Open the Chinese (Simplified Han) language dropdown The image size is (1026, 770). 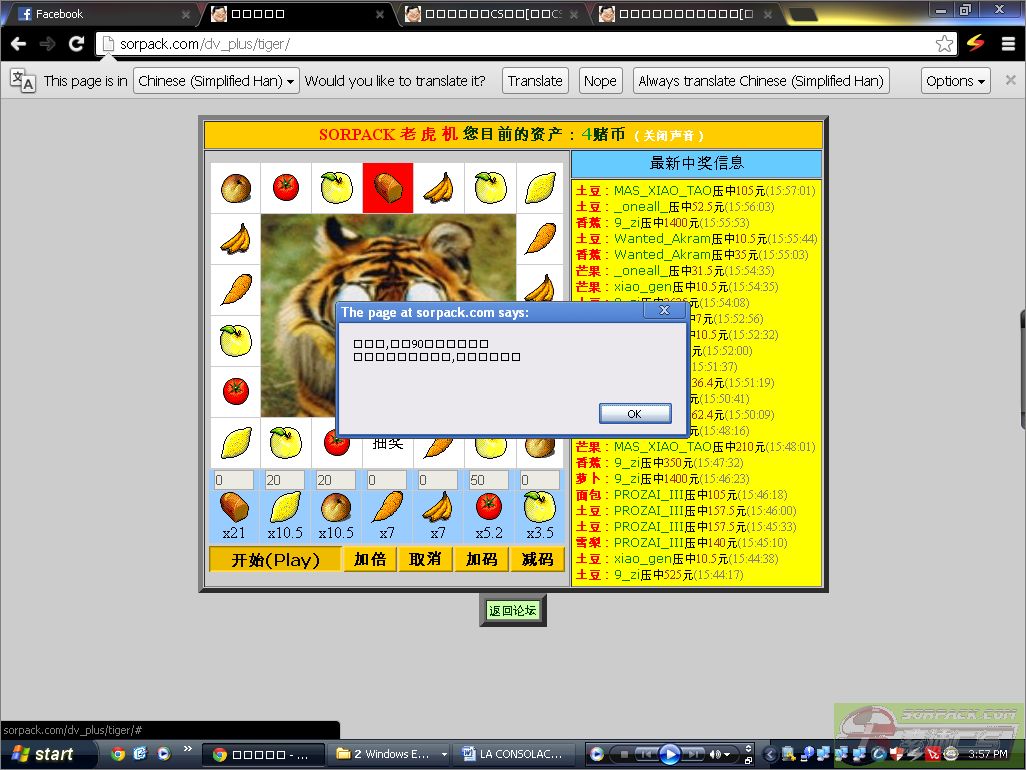(217, 81)
